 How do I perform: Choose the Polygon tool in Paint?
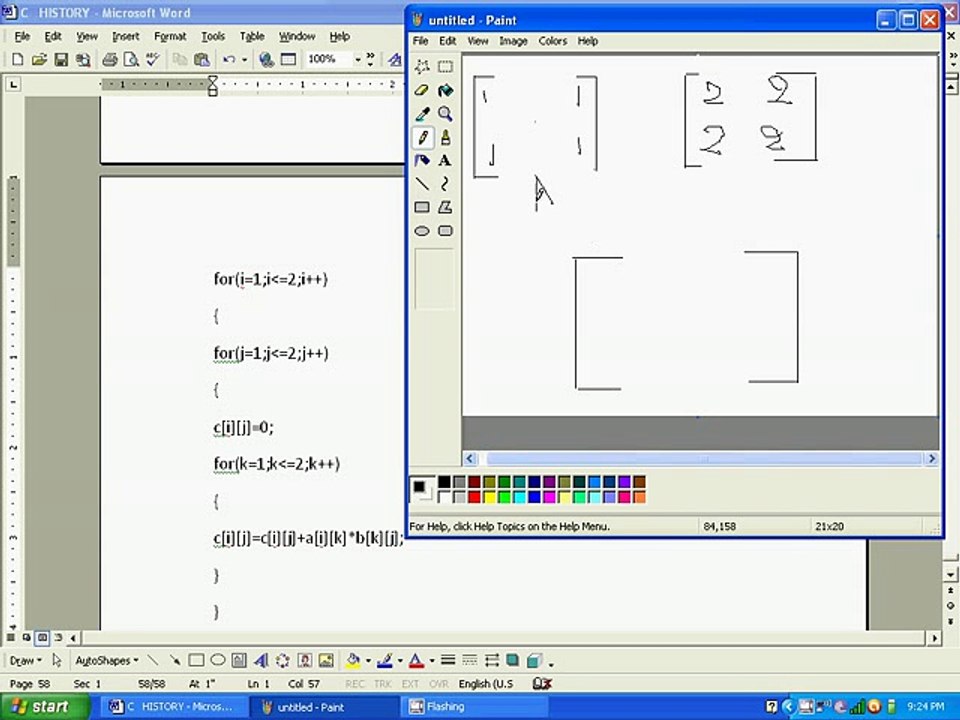(445, 207)
